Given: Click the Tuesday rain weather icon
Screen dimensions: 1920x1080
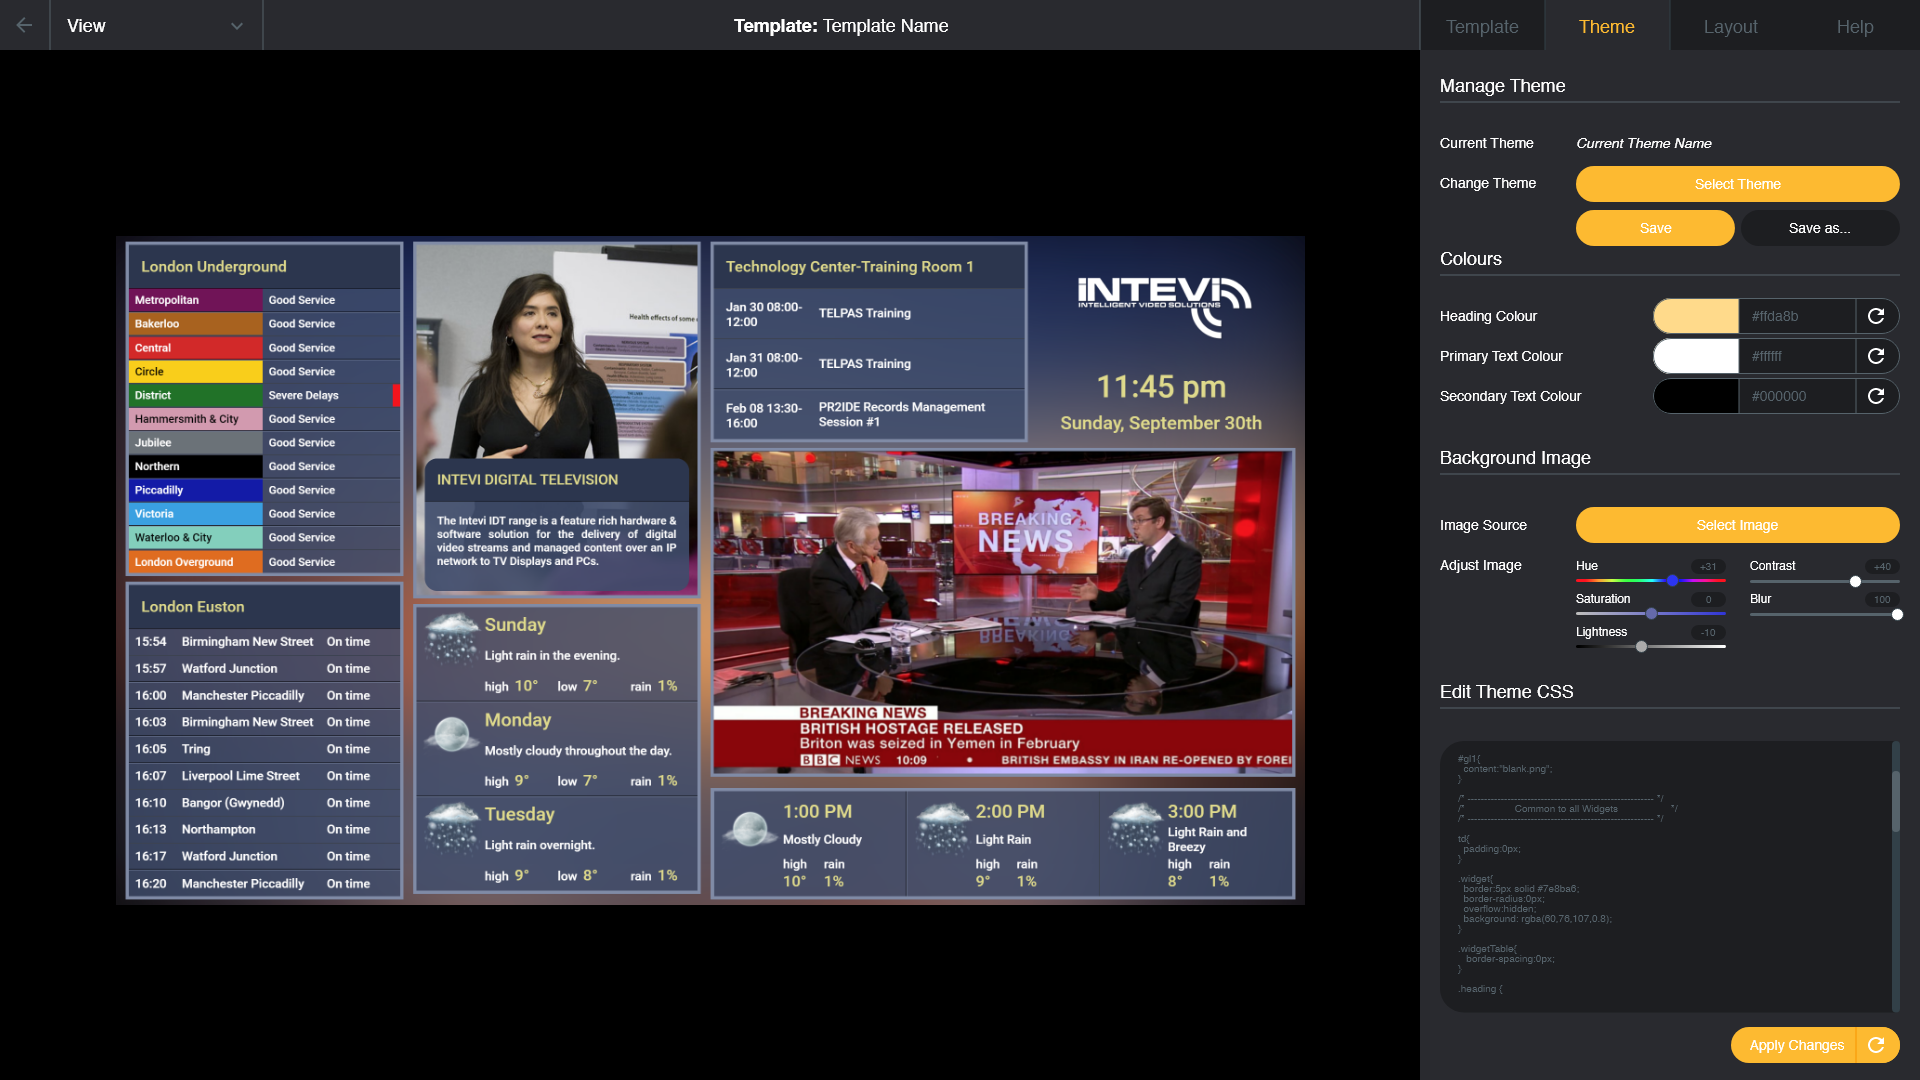Looking at the screenshot, I should tap(451, 828).
